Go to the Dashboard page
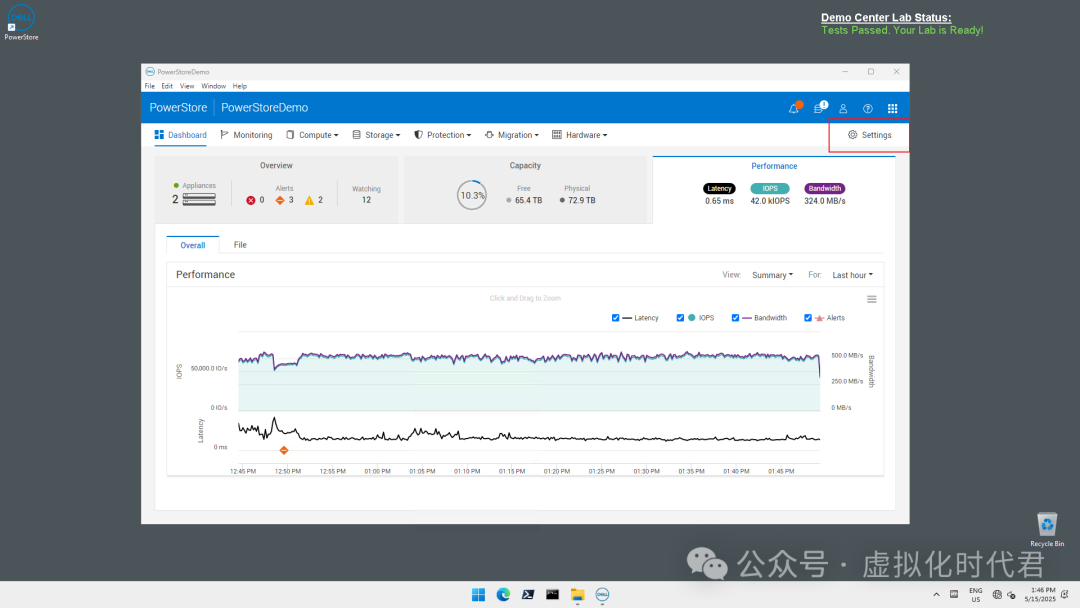 [180, 135]
